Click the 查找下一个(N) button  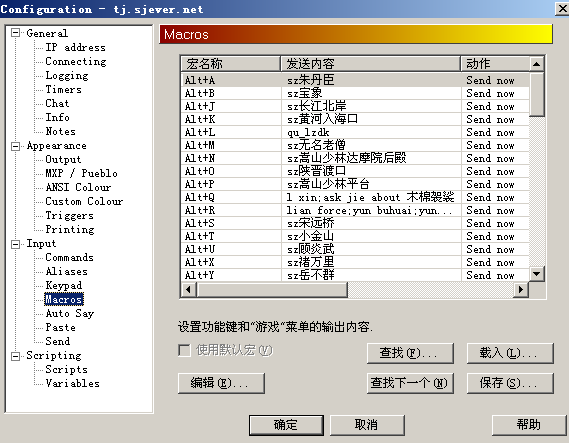410,383
